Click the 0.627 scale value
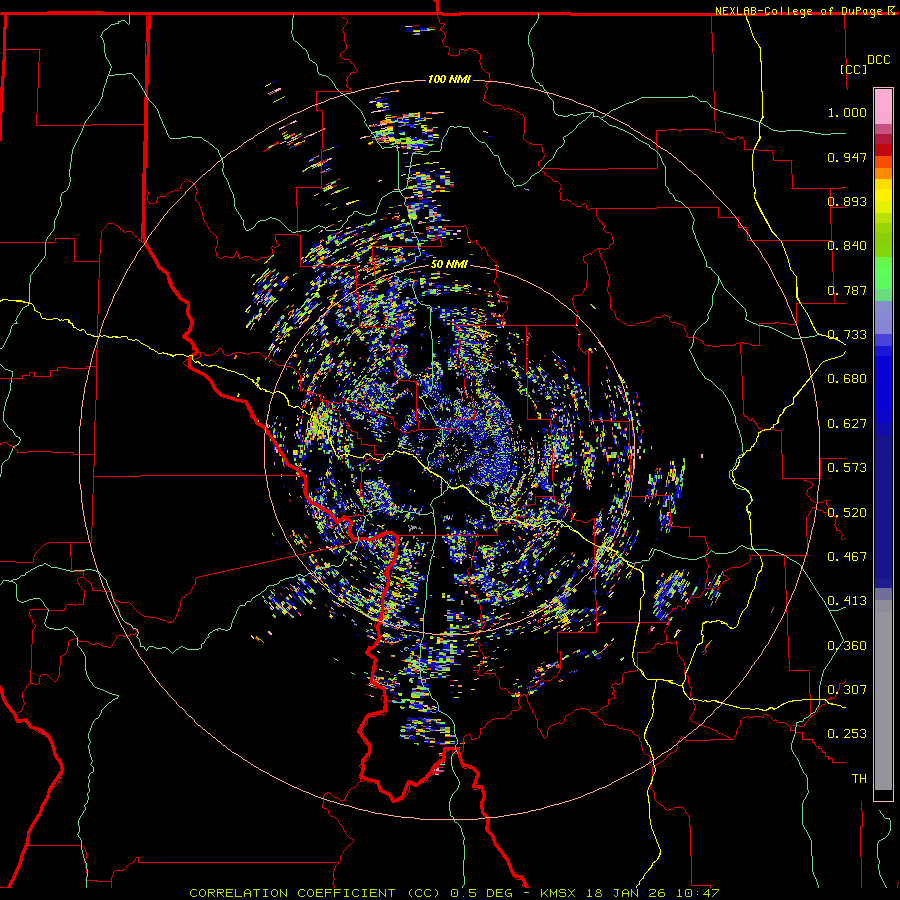The image size is (900, 900). coord(847,424)
